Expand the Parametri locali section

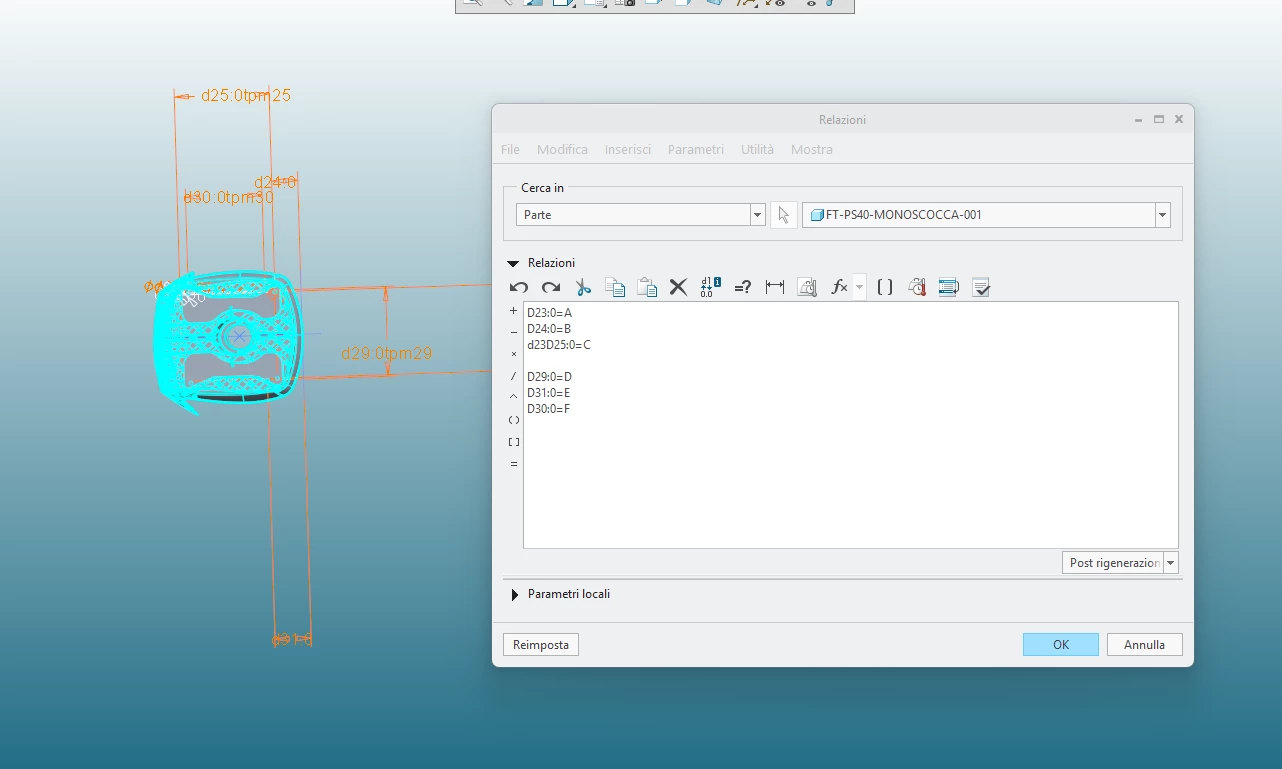[515, 594]
